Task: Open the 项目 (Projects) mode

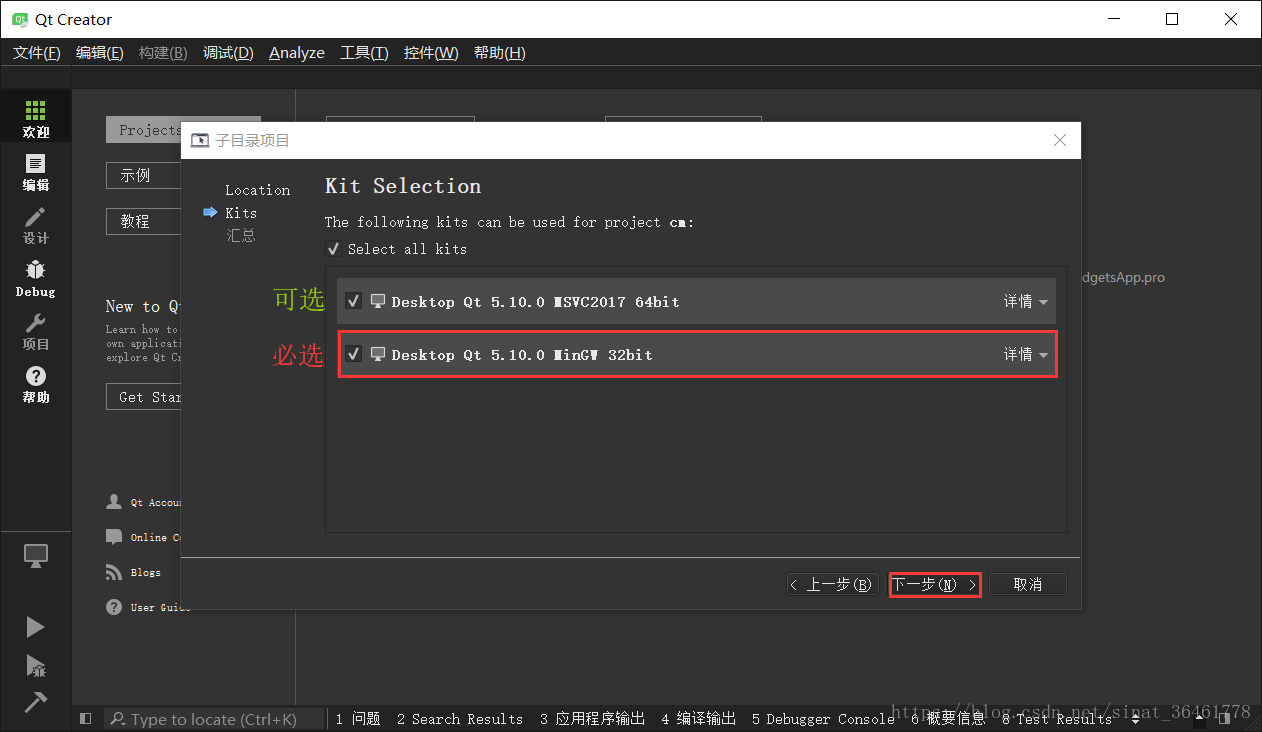Action: click(x=36, y=331)
